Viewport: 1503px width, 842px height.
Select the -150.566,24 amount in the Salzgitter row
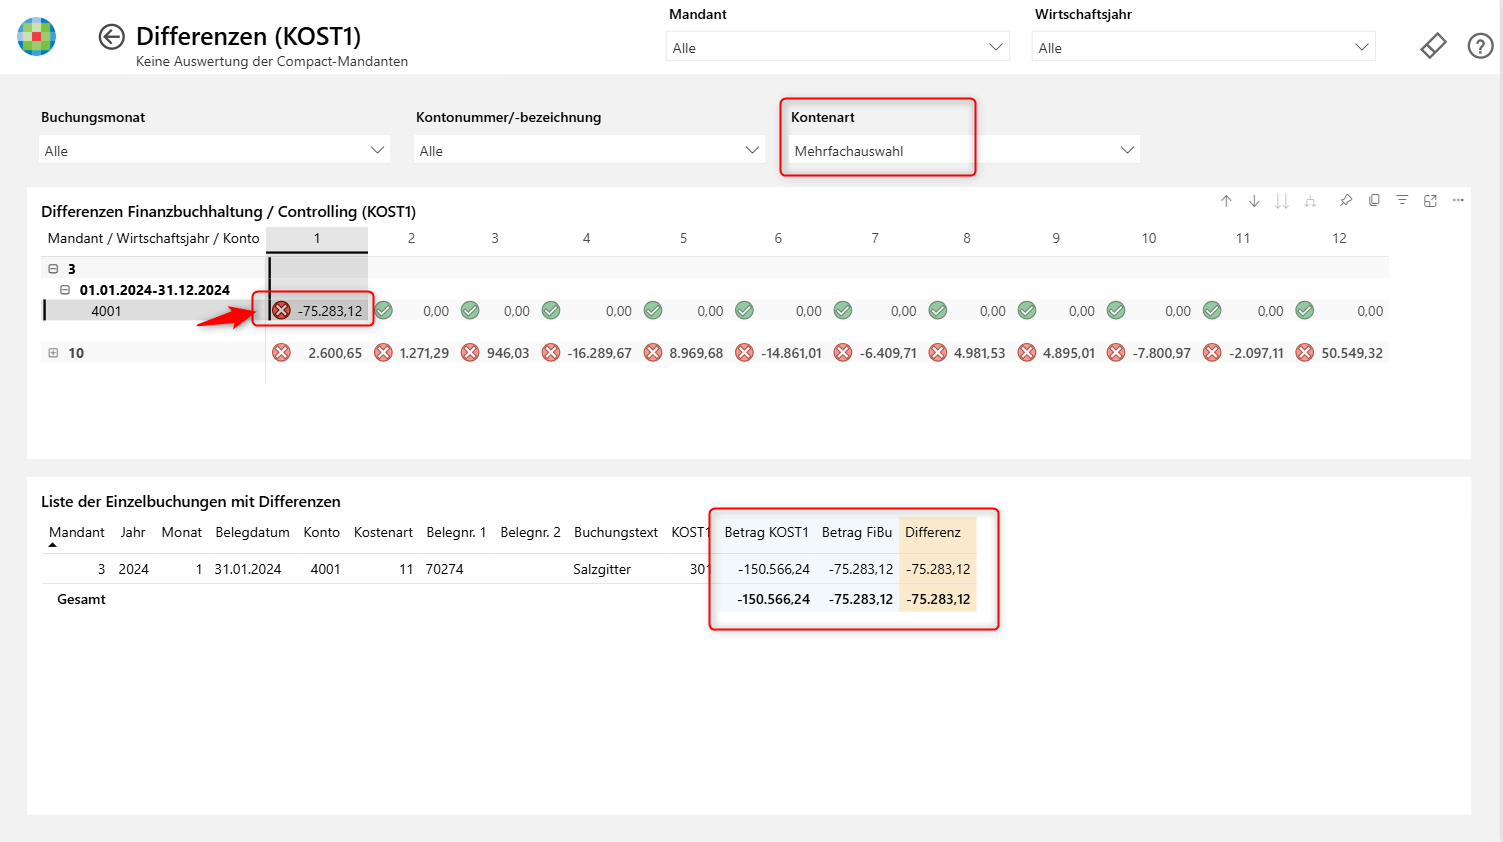774,569
